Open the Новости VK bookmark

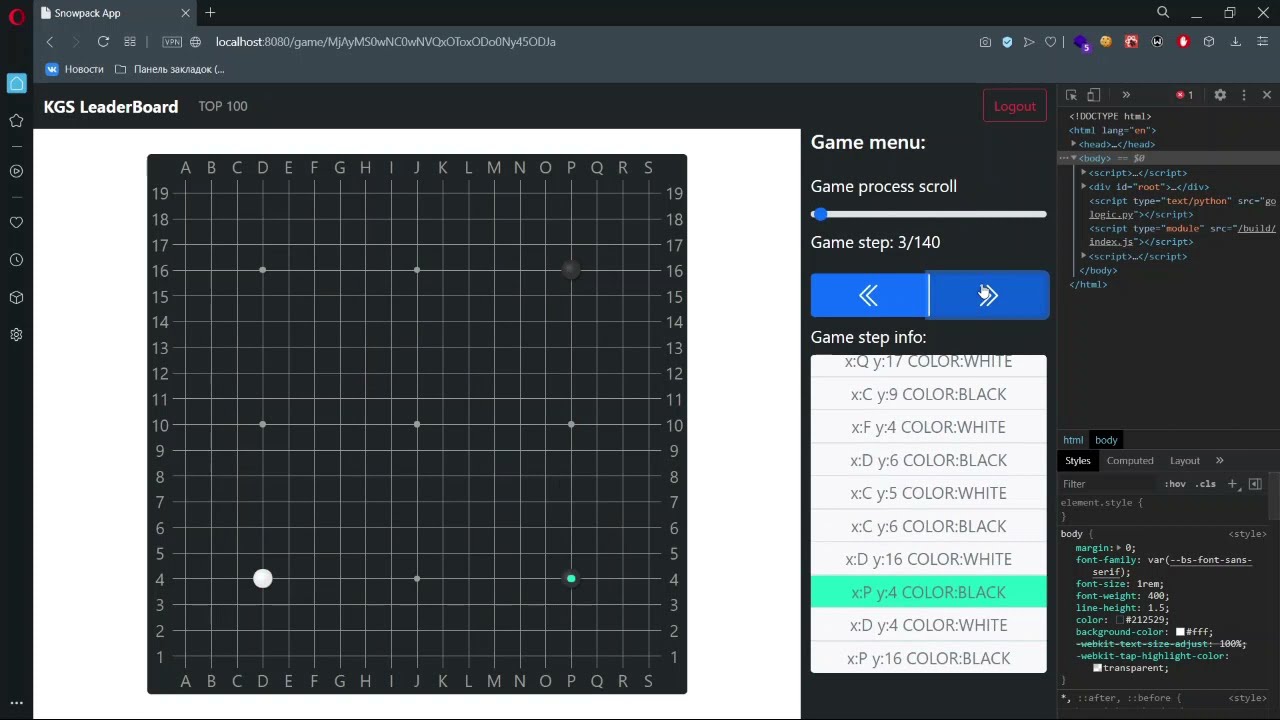[75, 69]
